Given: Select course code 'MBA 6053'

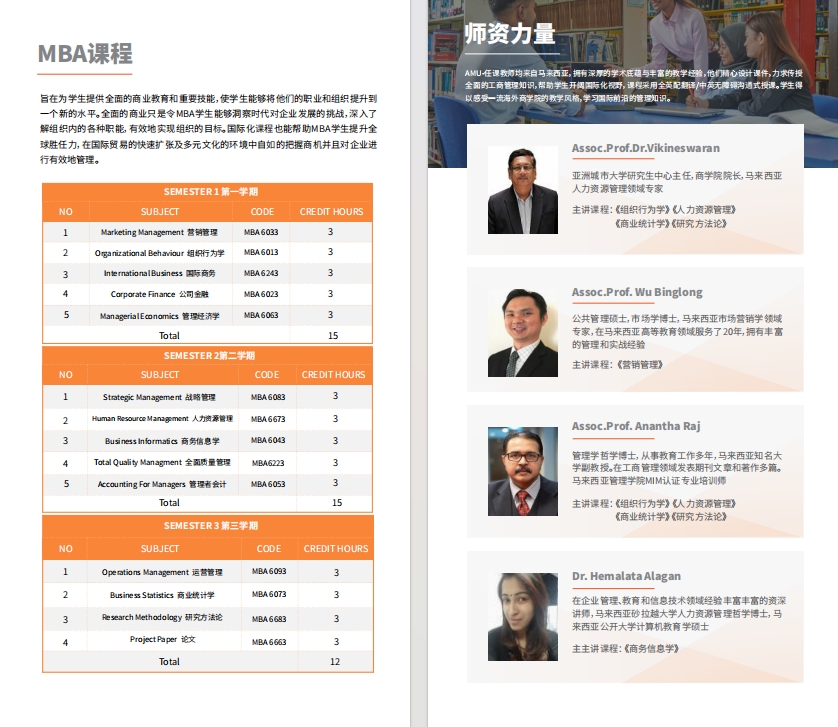Looking at the screenshot, I should [x=268, y=484].
